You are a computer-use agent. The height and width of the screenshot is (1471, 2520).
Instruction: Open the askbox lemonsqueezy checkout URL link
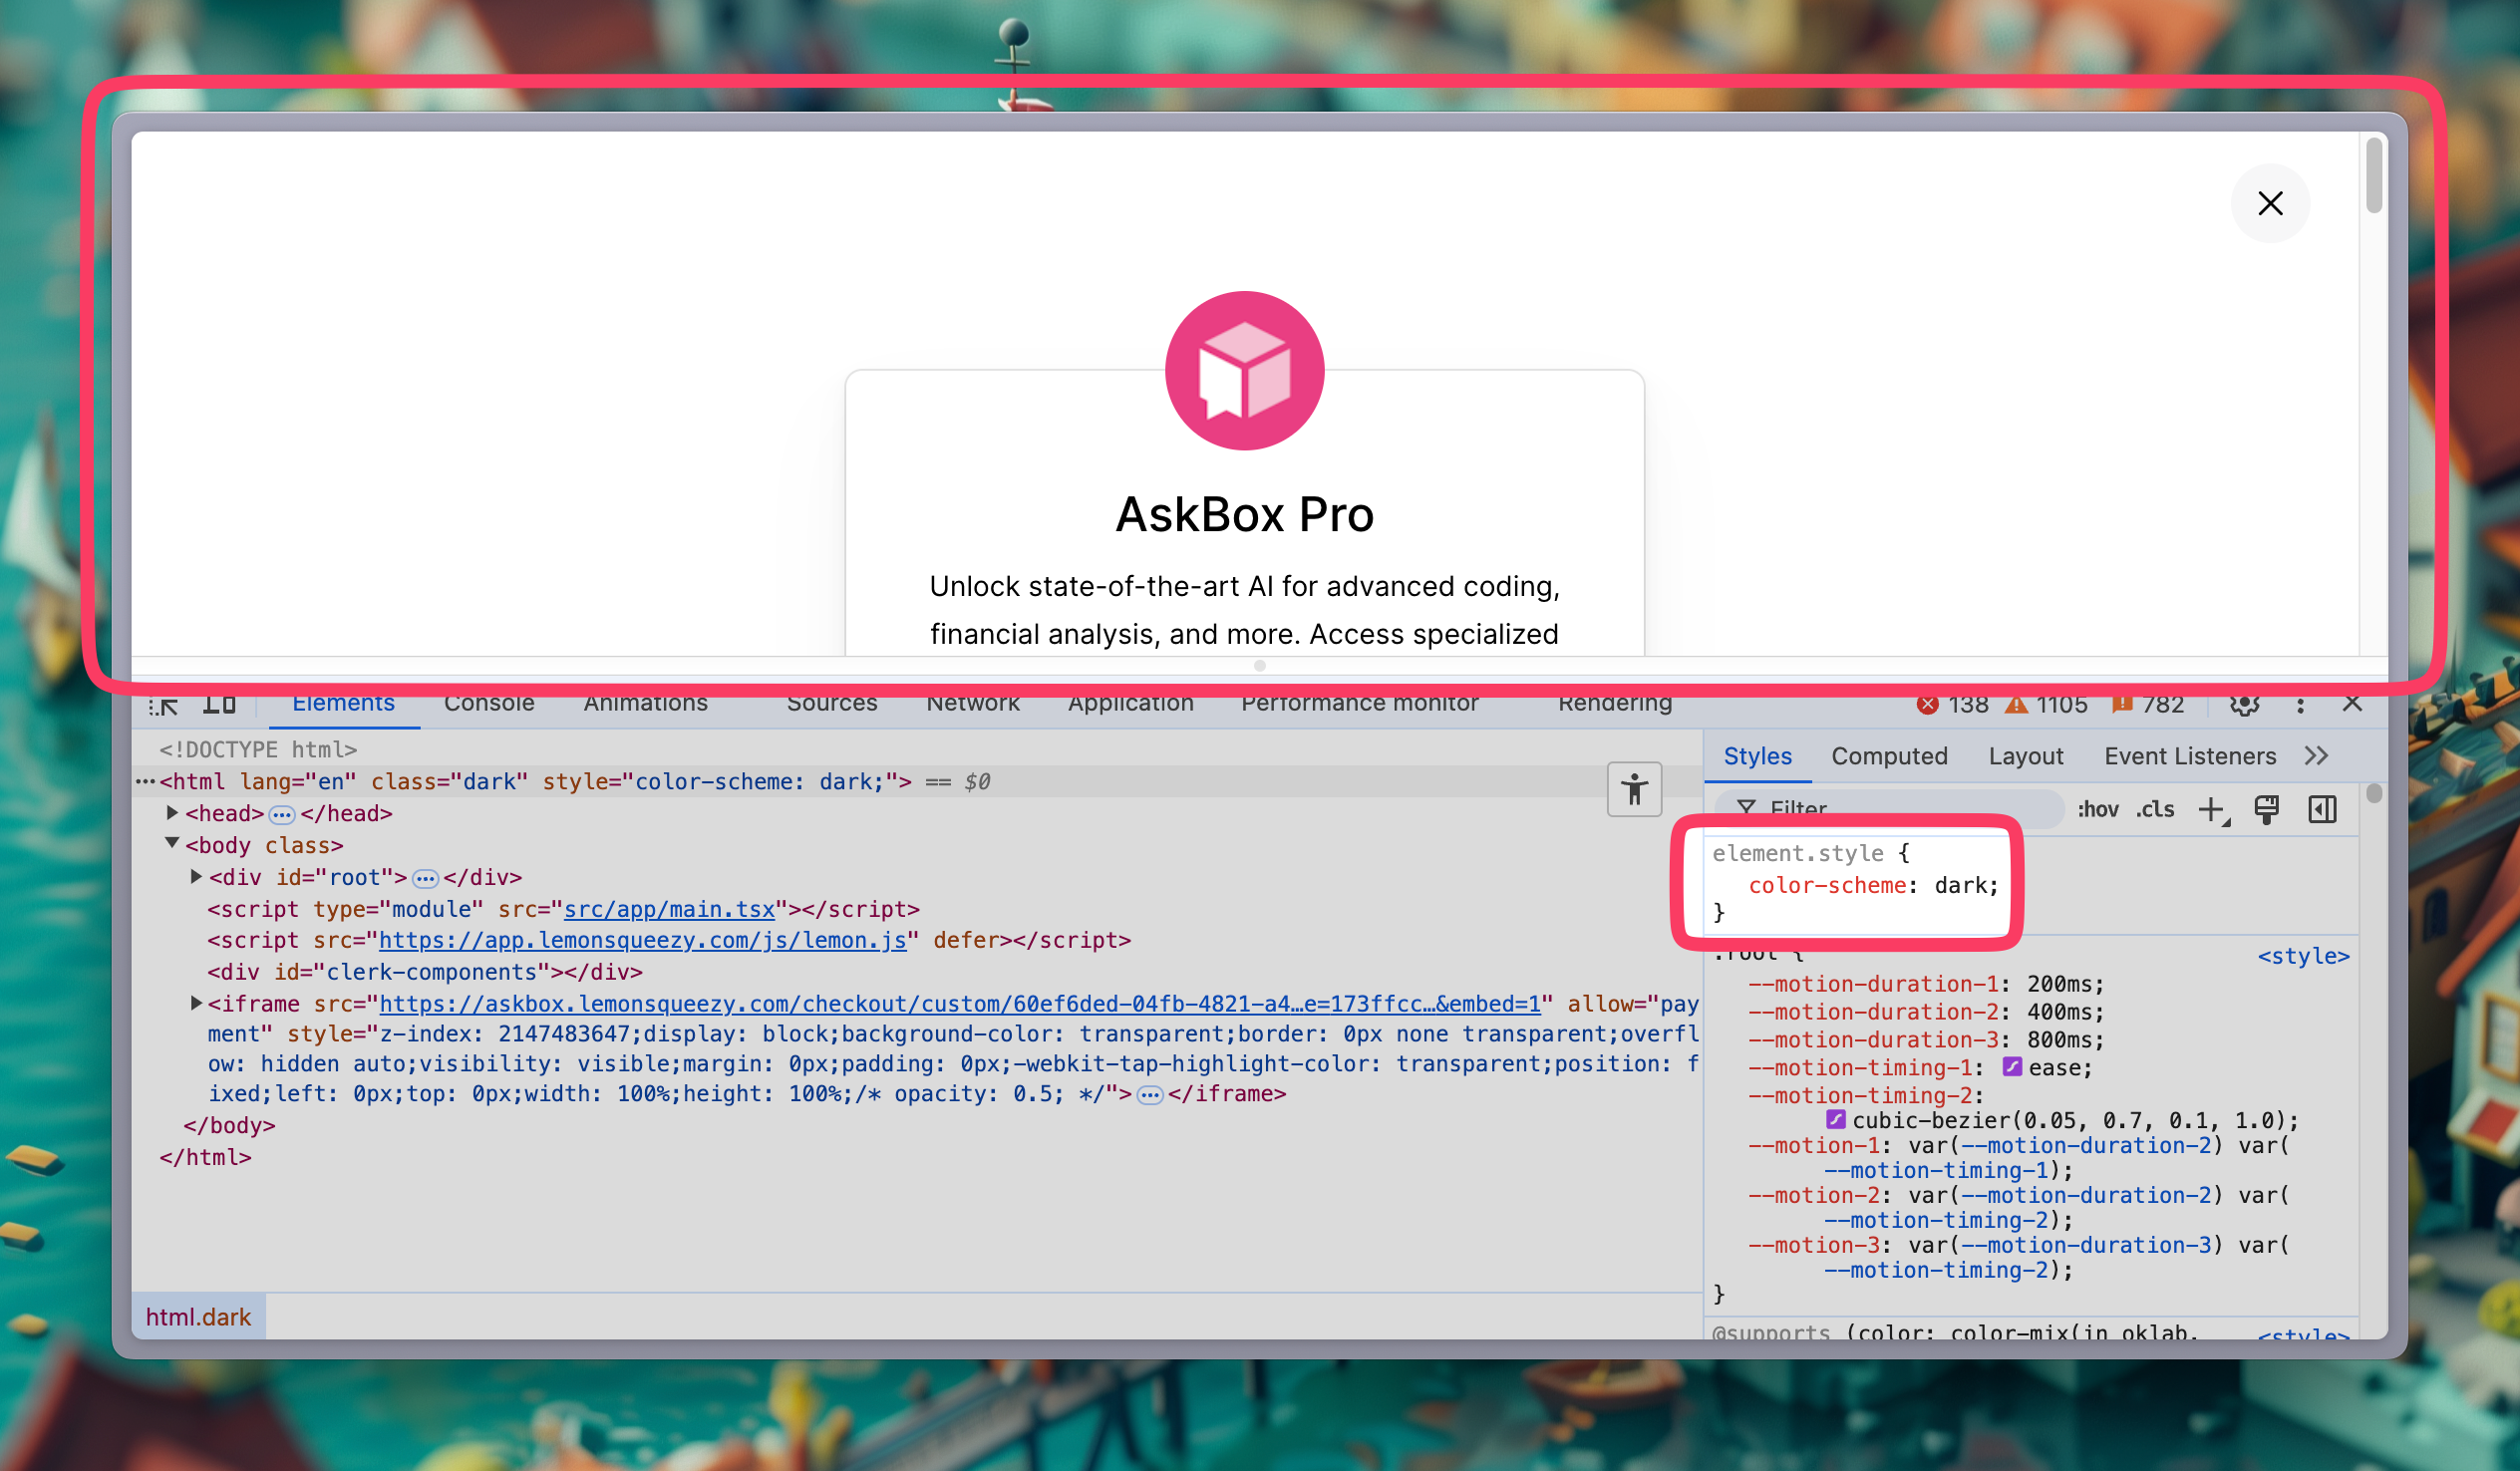point(960,1004)
